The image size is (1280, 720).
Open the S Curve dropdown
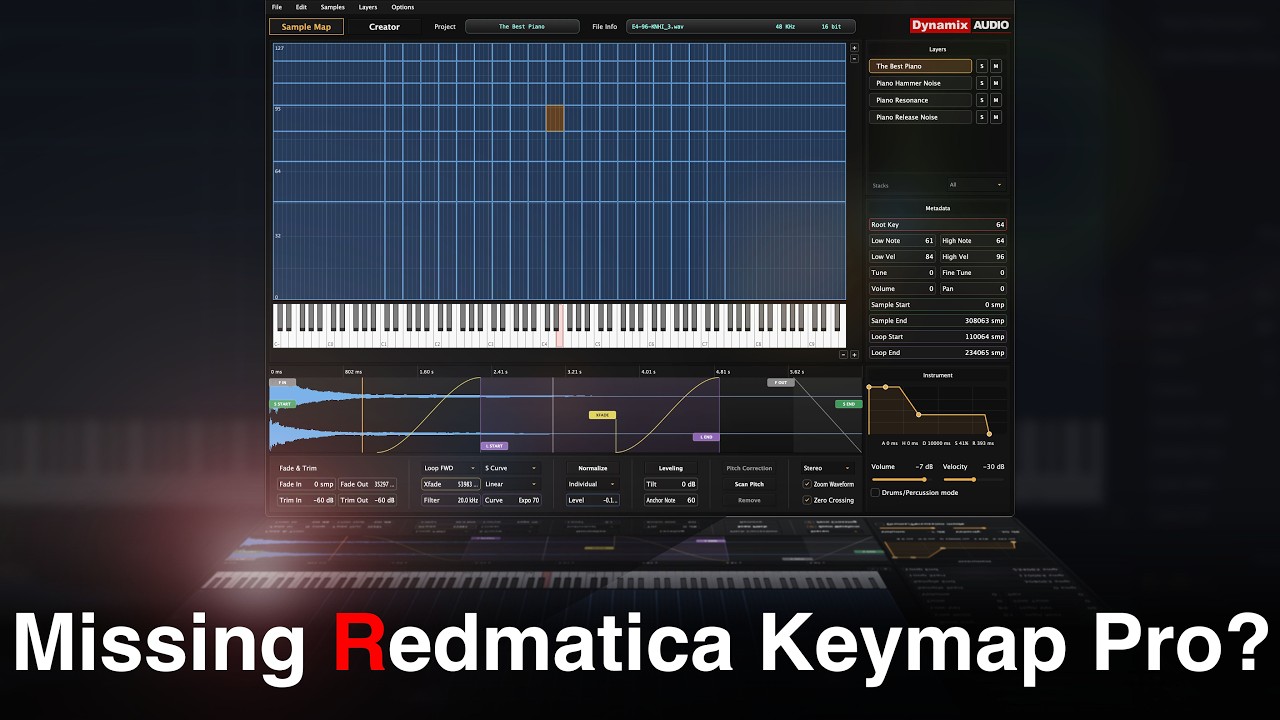[512, 468]
